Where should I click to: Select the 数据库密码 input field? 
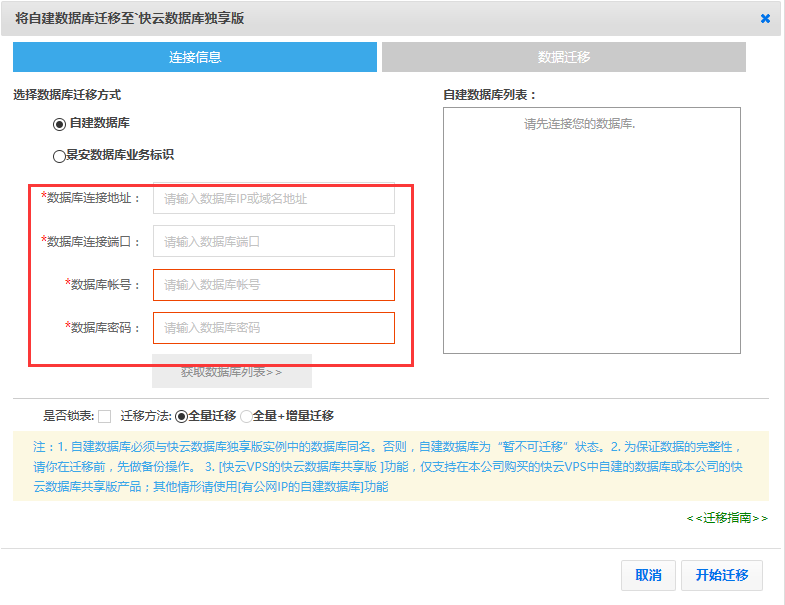coord(273,328)
